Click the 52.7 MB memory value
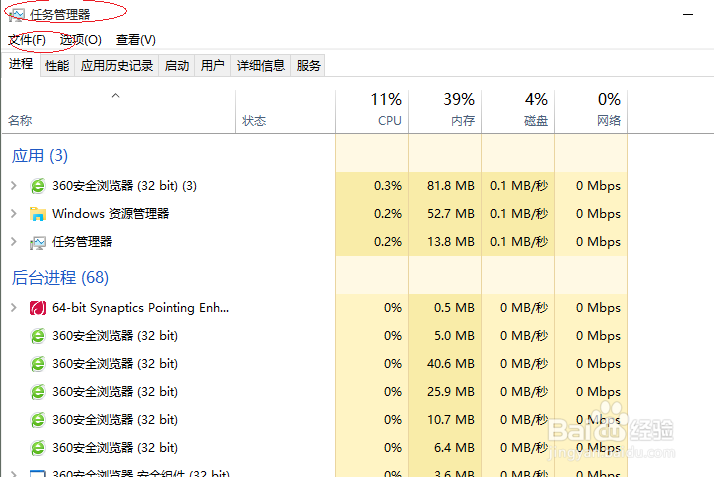The image size is (714, 477). point(451,213)
